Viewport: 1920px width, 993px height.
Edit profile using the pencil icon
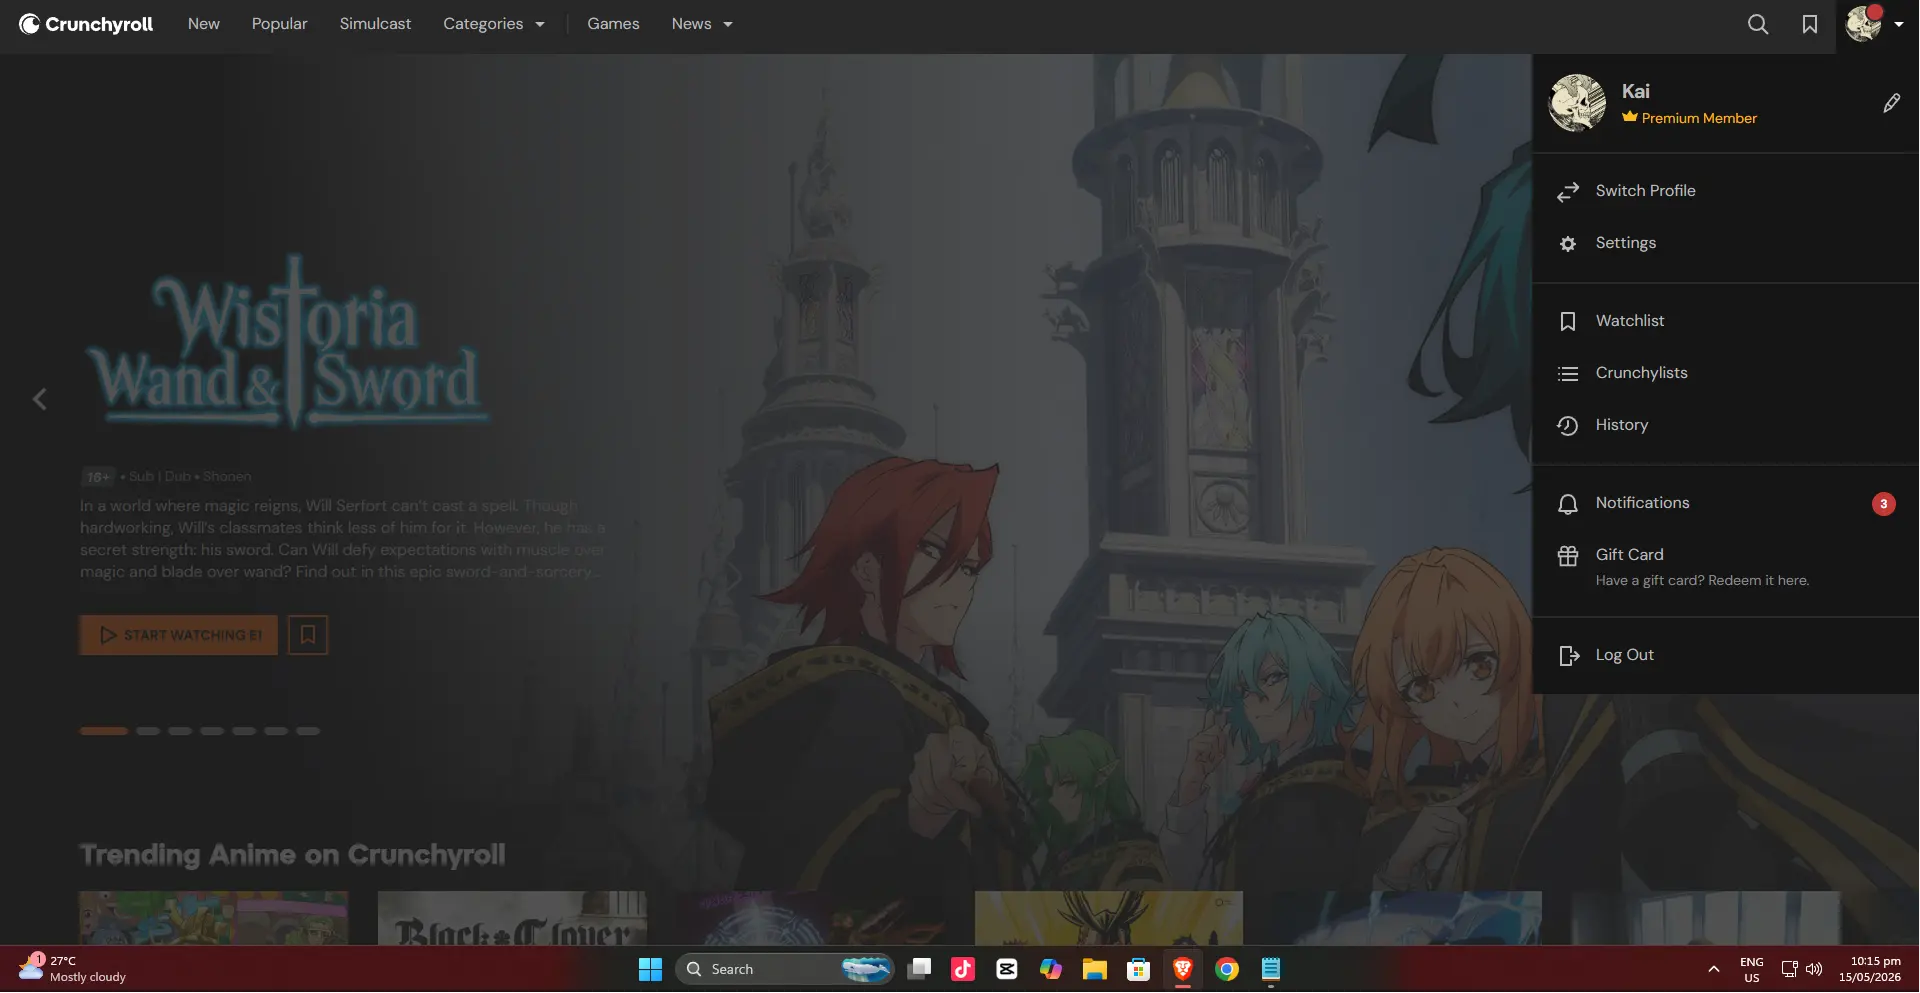1892,103
